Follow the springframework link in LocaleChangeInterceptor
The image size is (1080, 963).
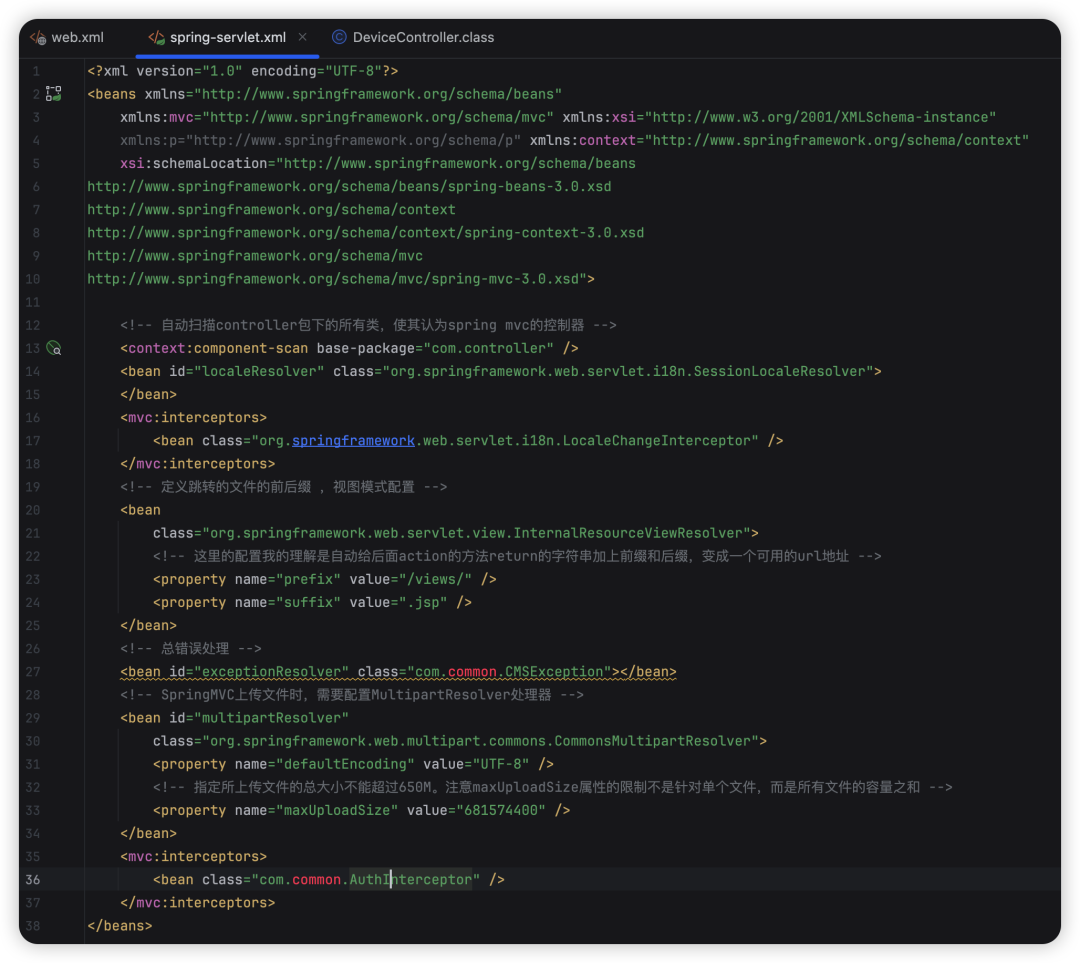(x=353, y=441)
